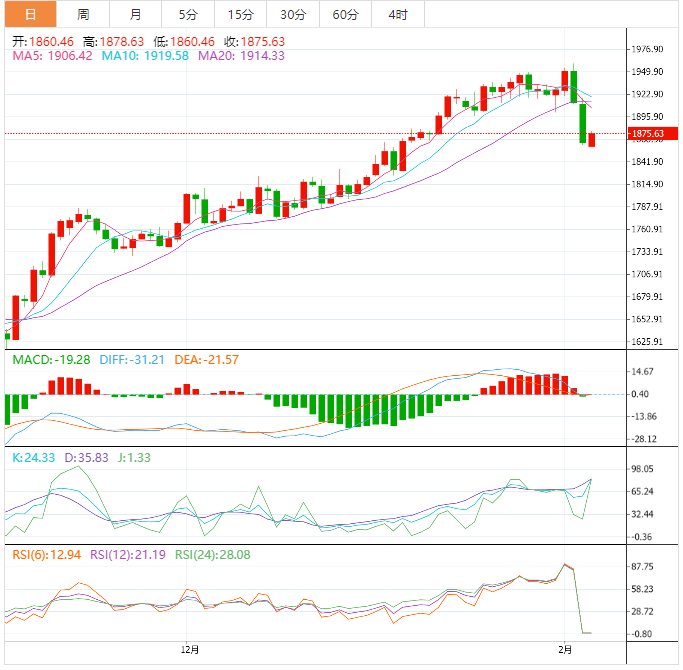Select the DIFF indicator label
Image resolution: width=683 pixels, height=670 pixels.
[x=128, y=360]
